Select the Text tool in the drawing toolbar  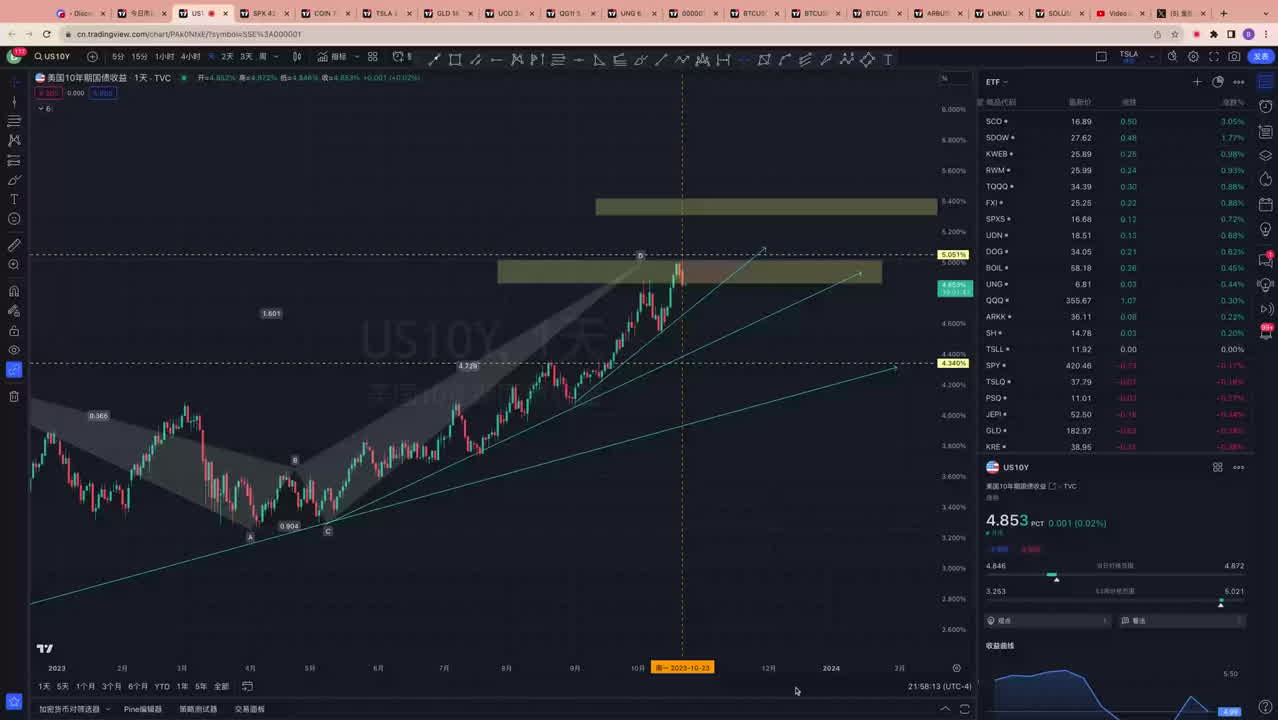point(14,199)
